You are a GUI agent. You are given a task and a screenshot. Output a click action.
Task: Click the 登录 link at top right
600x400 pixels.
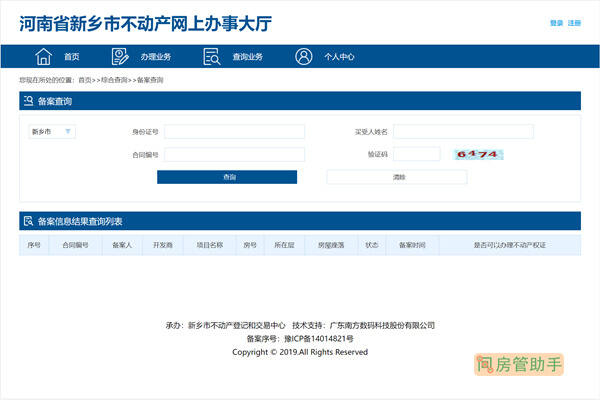[x=556, y=23]
